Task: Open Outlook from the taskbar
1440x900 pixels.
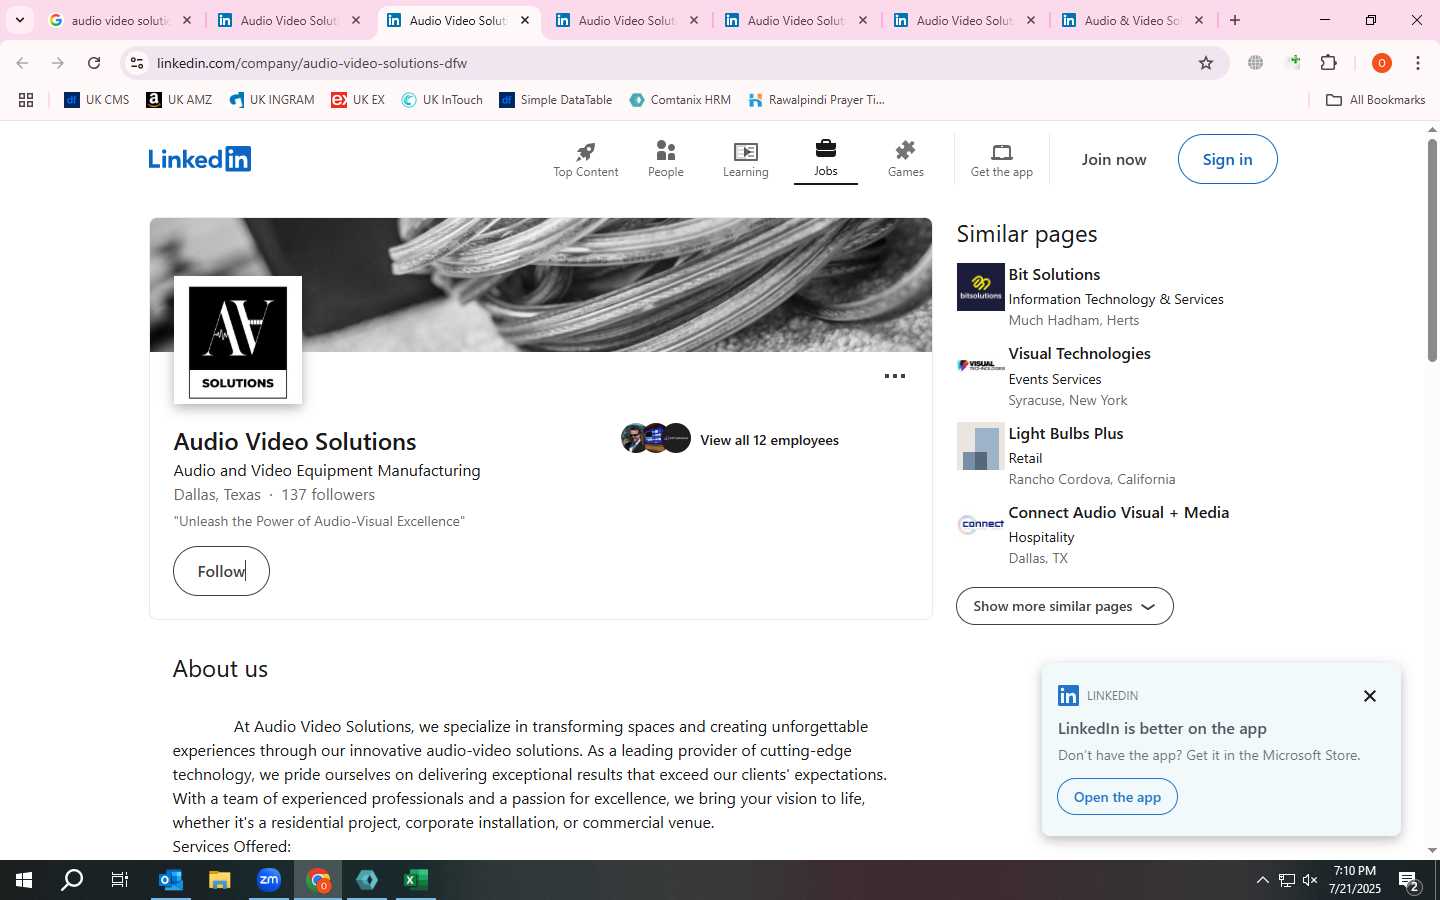Action: pyautogui.click(x=171, y=880)
